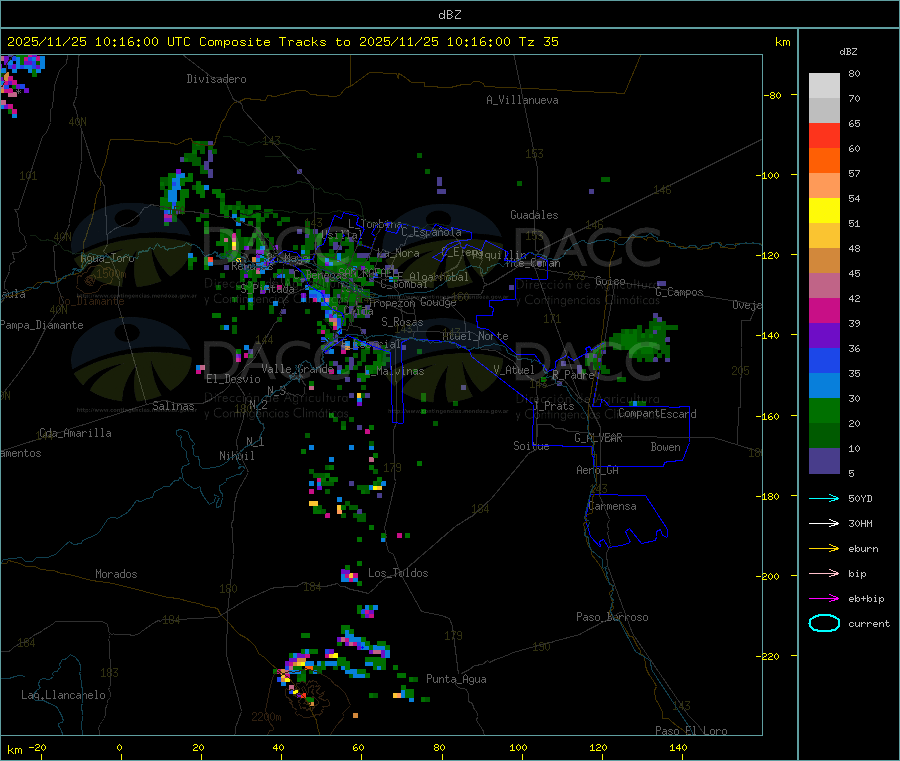Image resolution: width=900 pixels, height=761 pixels.
Task: Click the 'Paso_Barroso' map label
Action: point(612,617)
